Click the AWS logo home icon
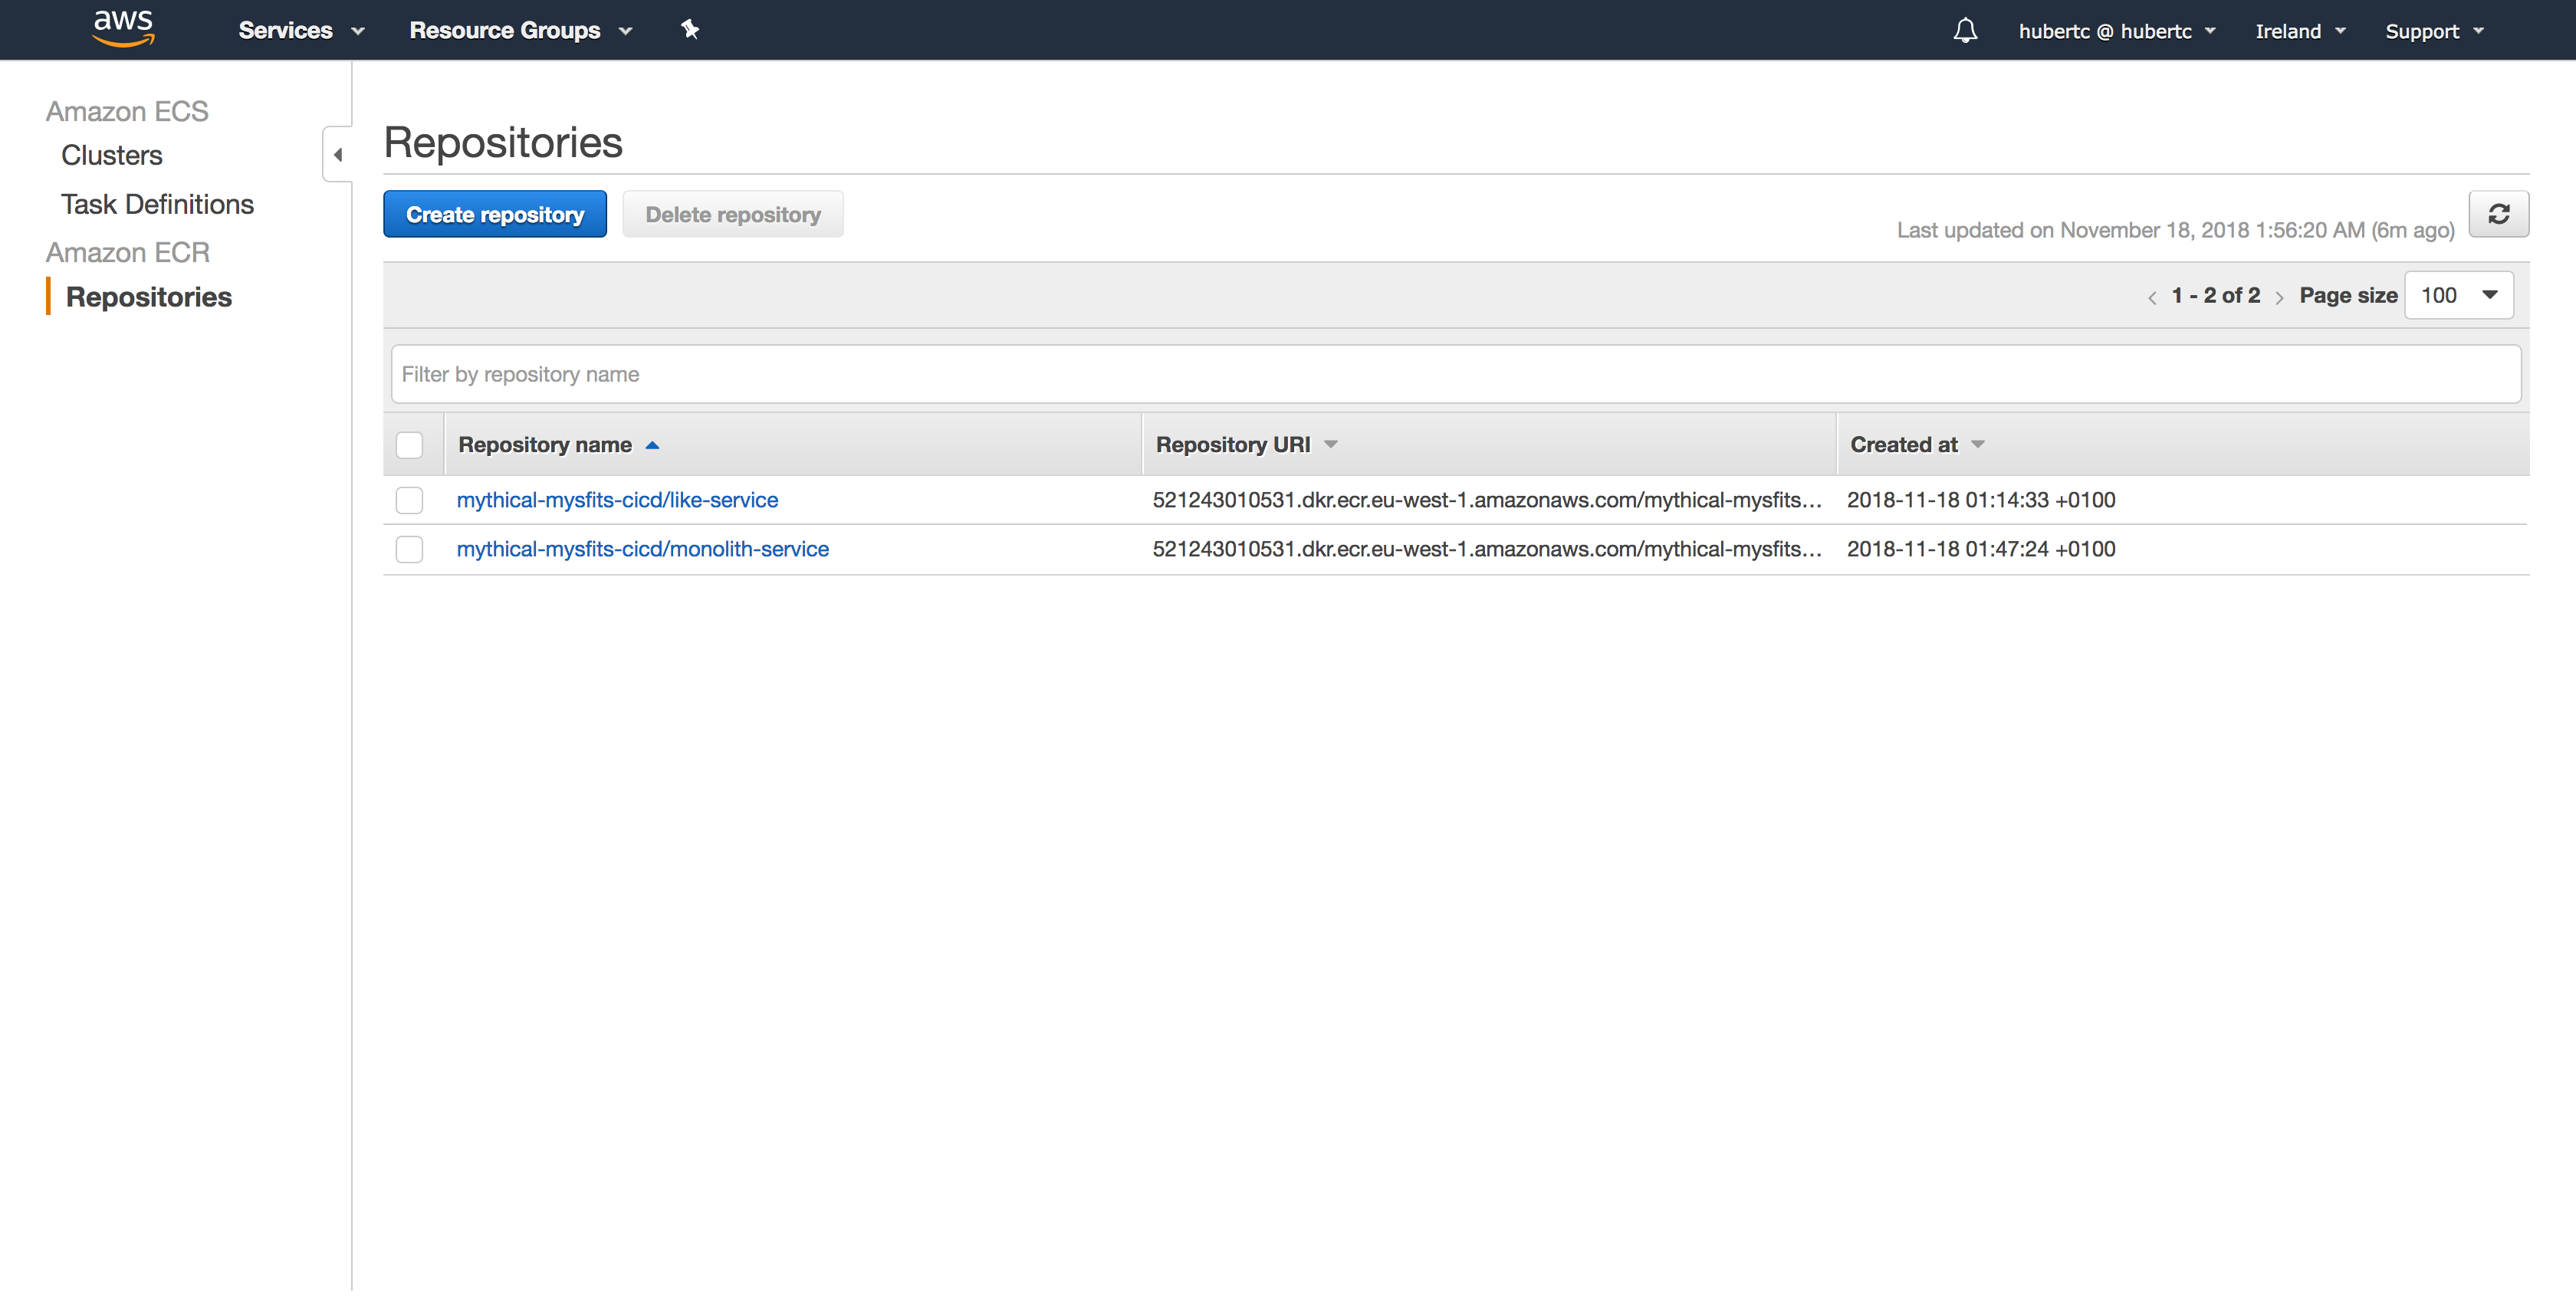The height and width of the screenshot is (1306, 2576). [123, 29]
